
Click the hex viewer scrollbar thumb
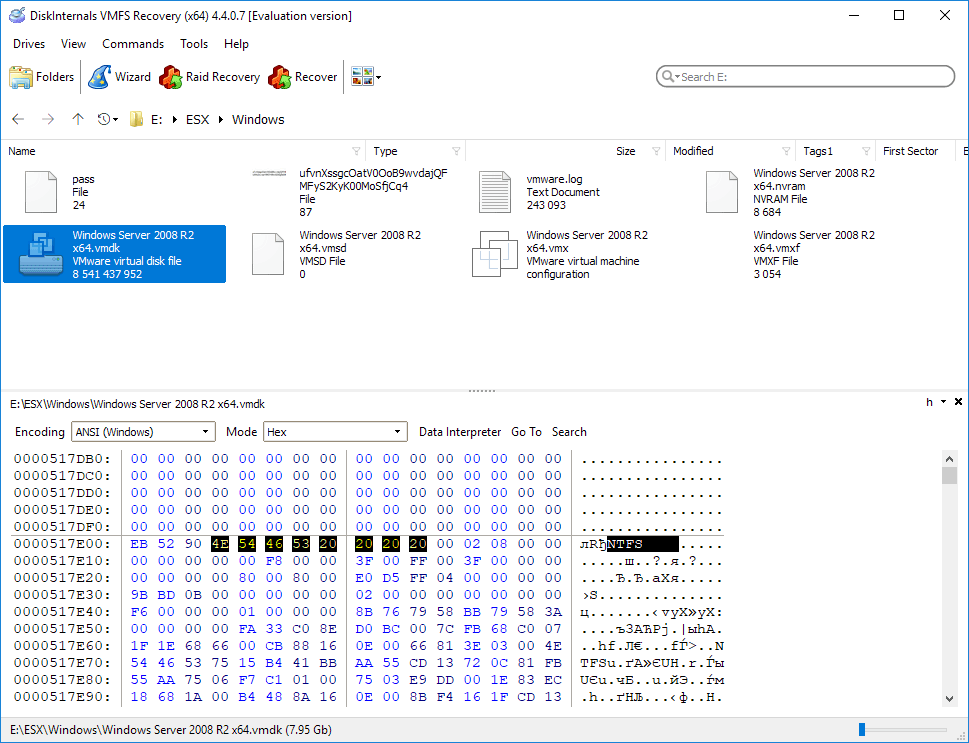[950, 475]
